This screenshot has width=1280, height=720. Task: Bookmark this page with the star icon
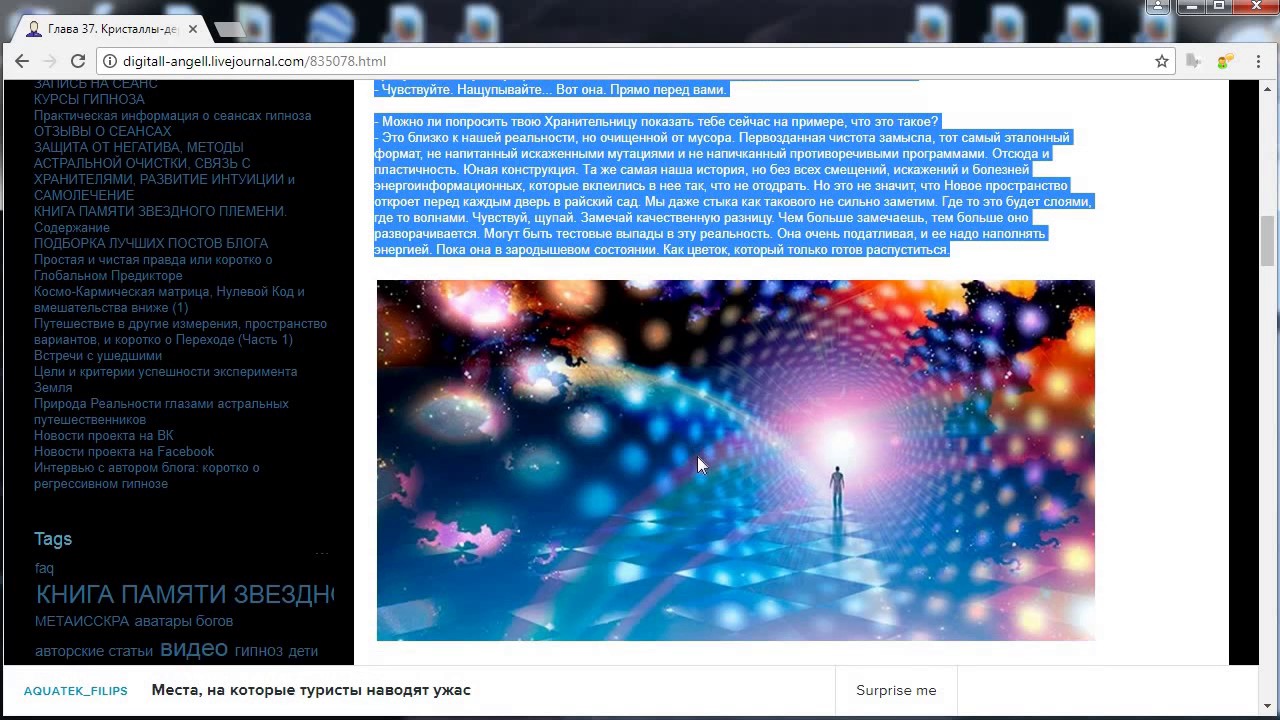tap(1162, 61)
